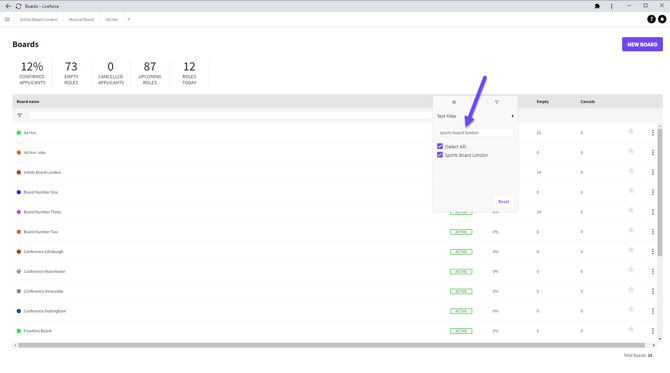The height and width of the screenshot is (373, 670).
Task: Uncheck the Sports Board London checkbox
Action: (440, 155)
